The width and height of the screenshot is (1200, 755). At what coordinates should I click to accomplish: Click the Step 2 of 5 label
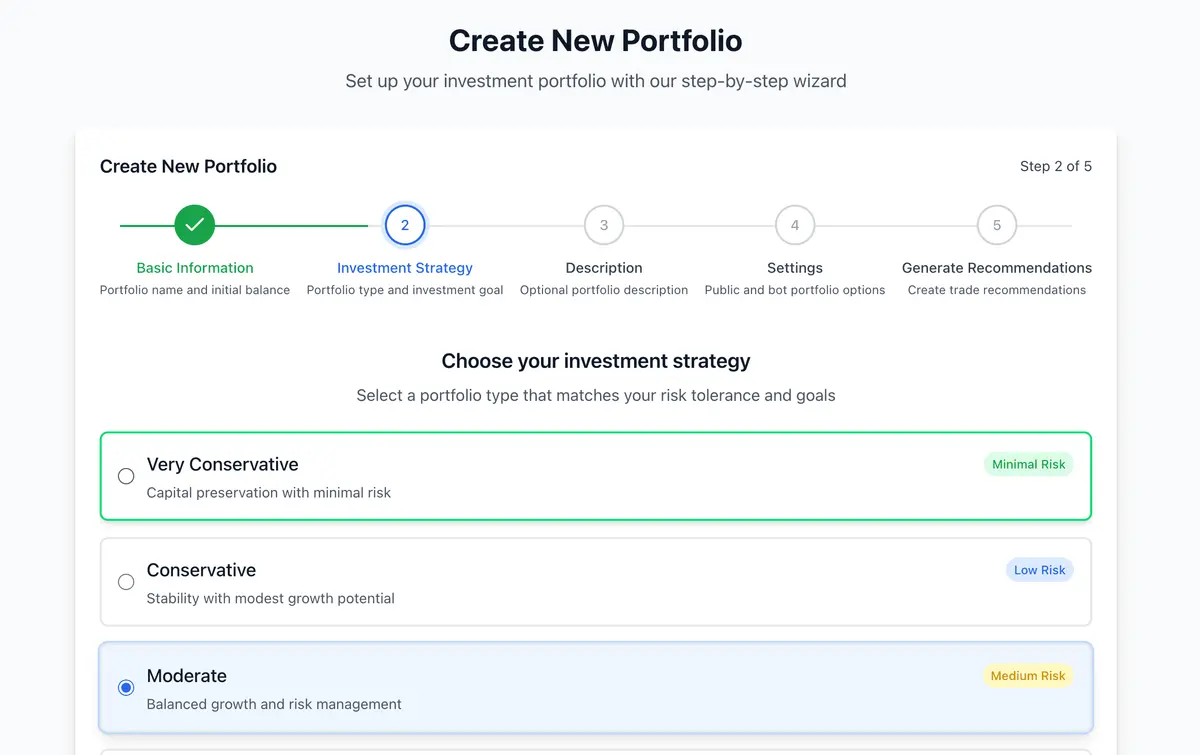tap(1056, 166)
